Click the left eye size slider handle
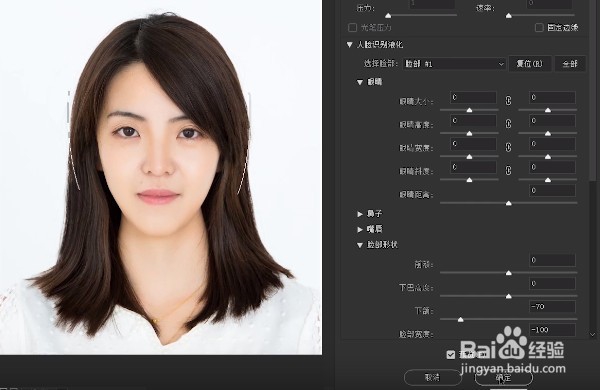This screenshot has height=390, width=600. coord(469,110)
